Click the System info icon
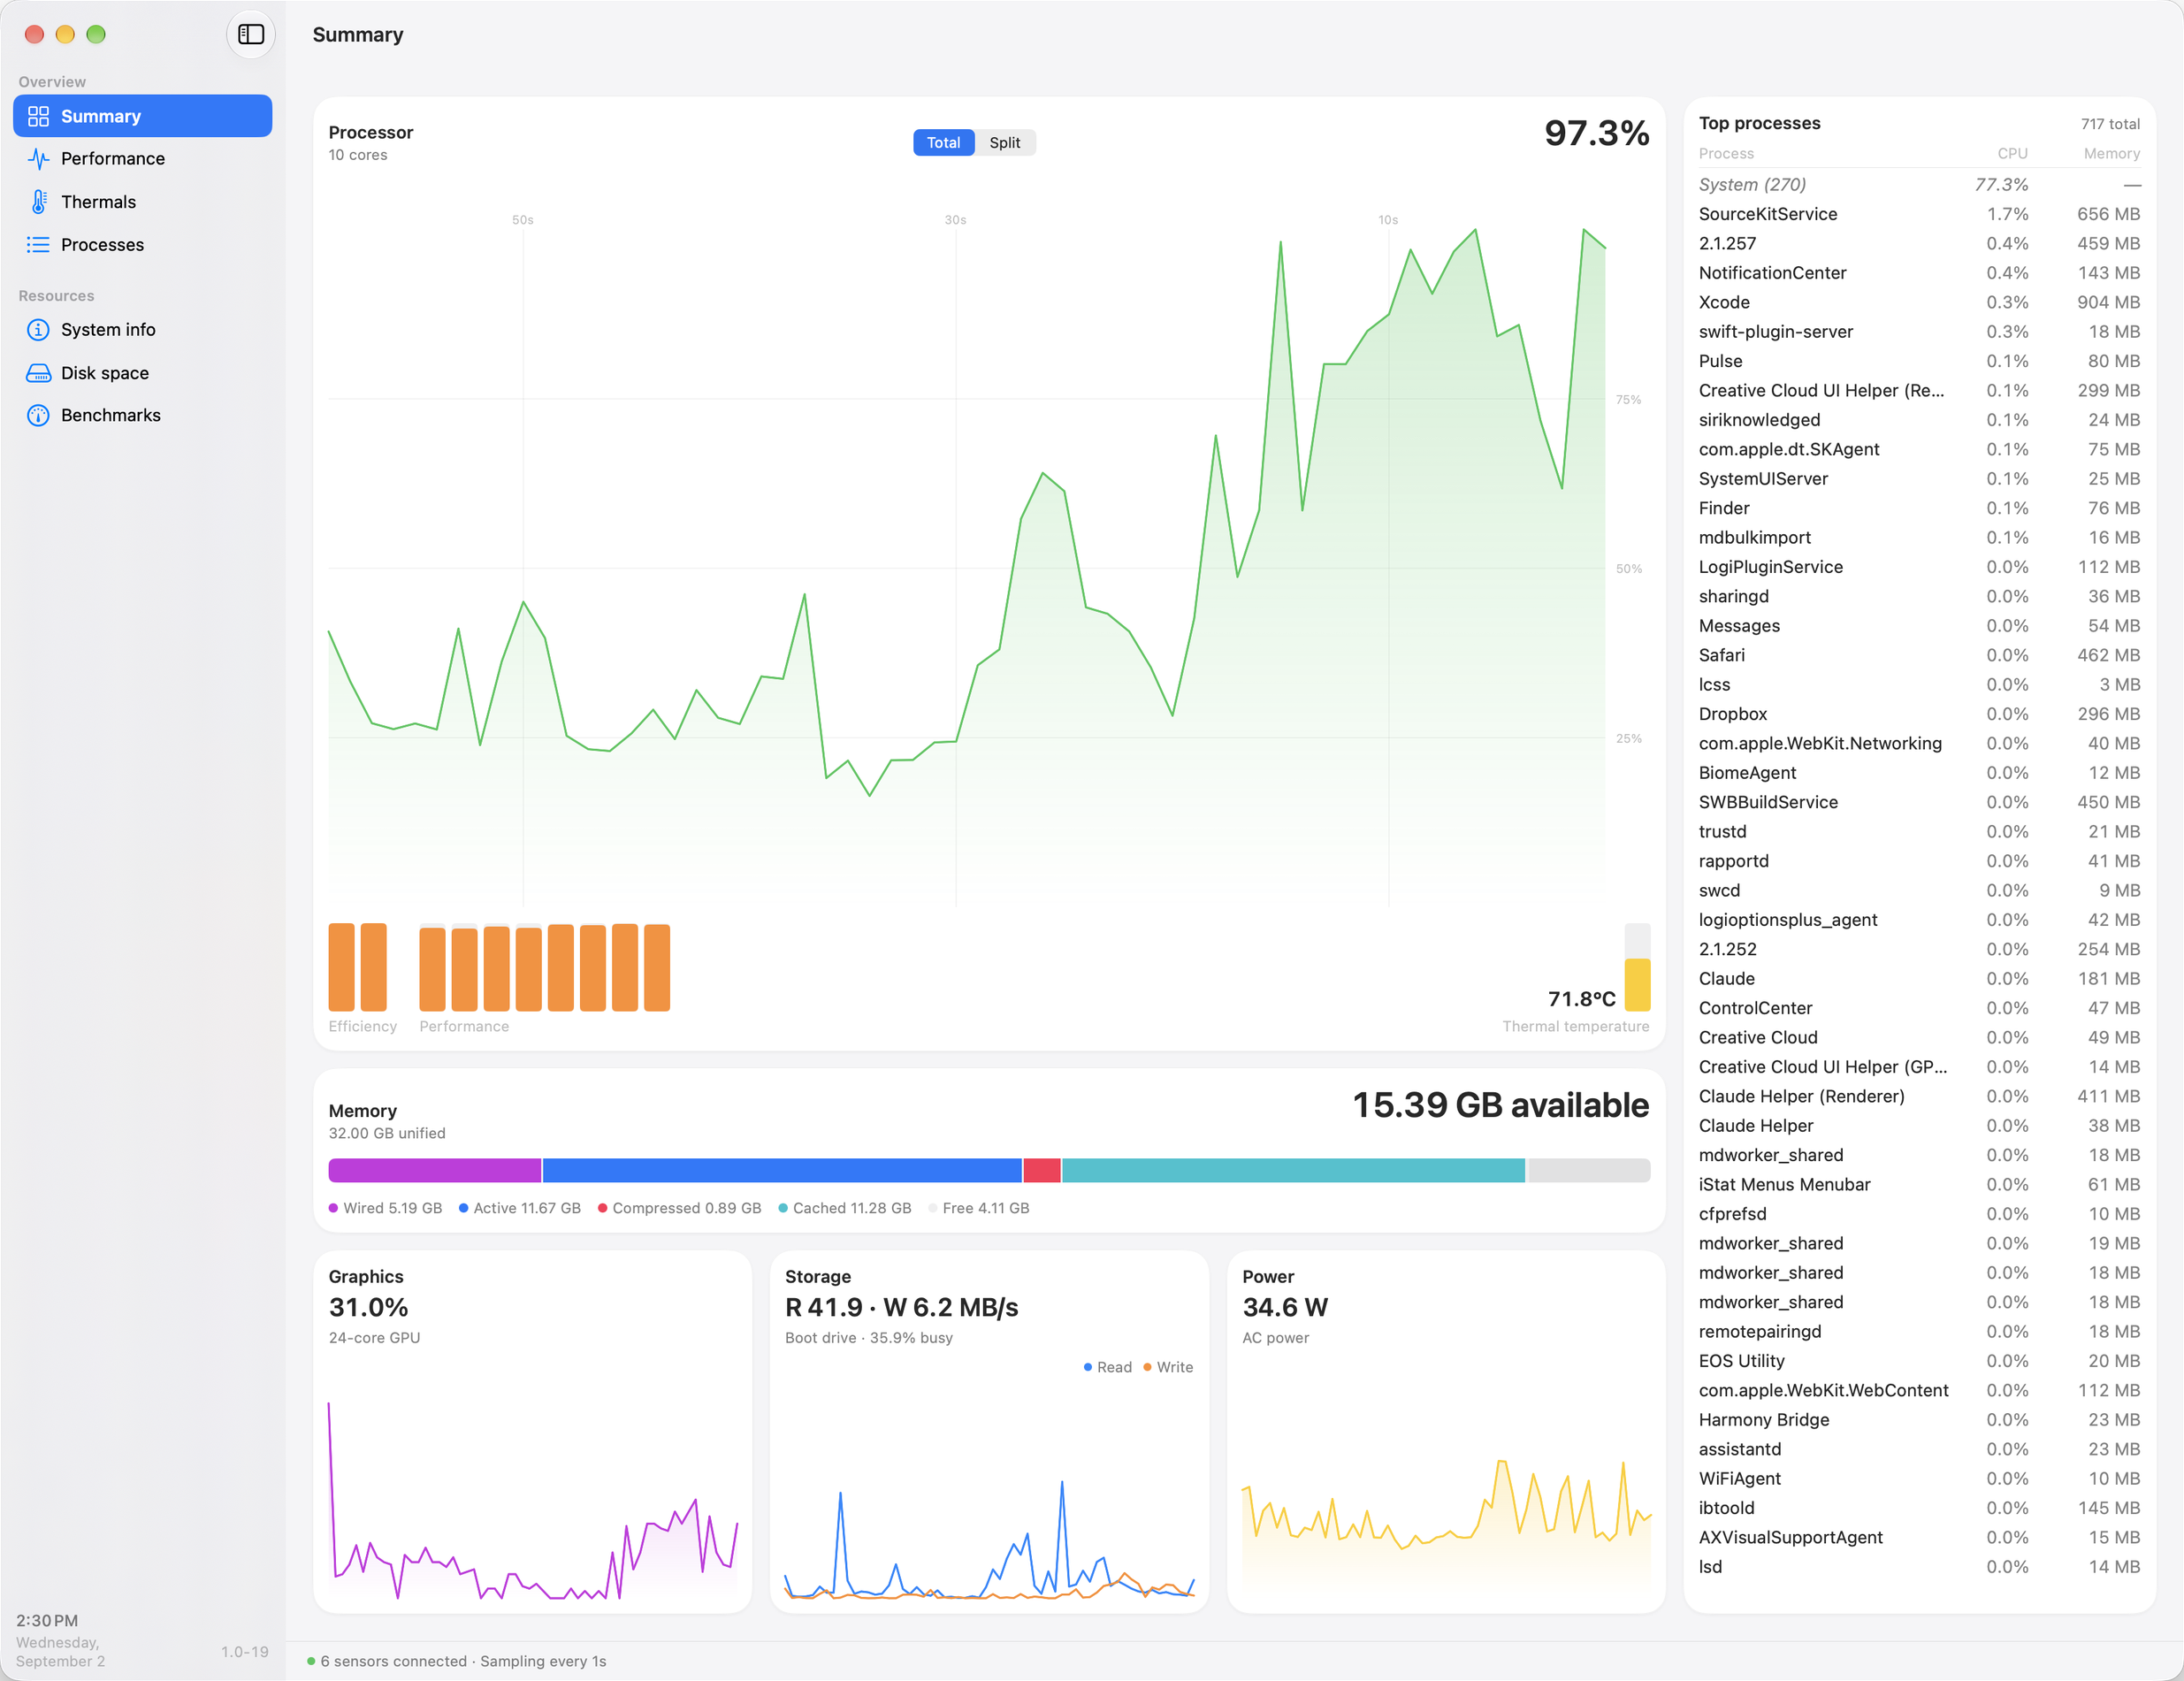The height and width of the screenshot is (1681, 2184). coord(38,329)
